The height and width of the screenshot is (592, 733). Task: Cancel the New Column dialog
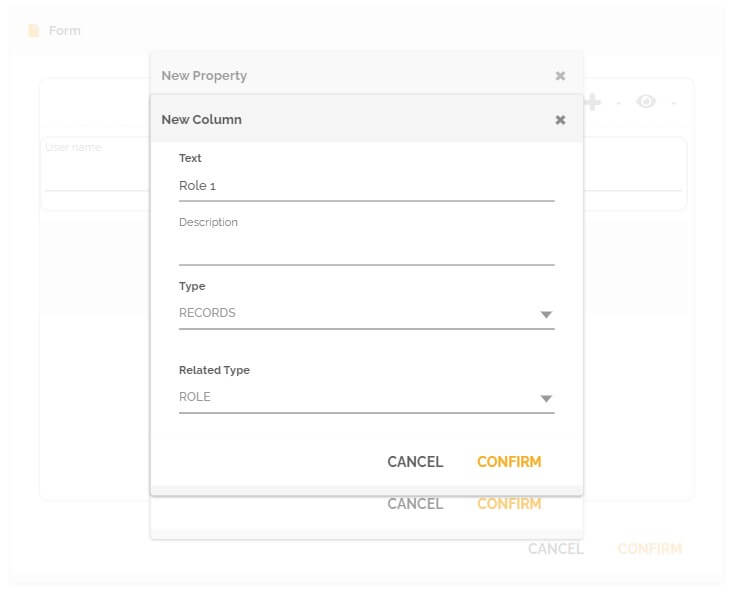click(415, 462)
